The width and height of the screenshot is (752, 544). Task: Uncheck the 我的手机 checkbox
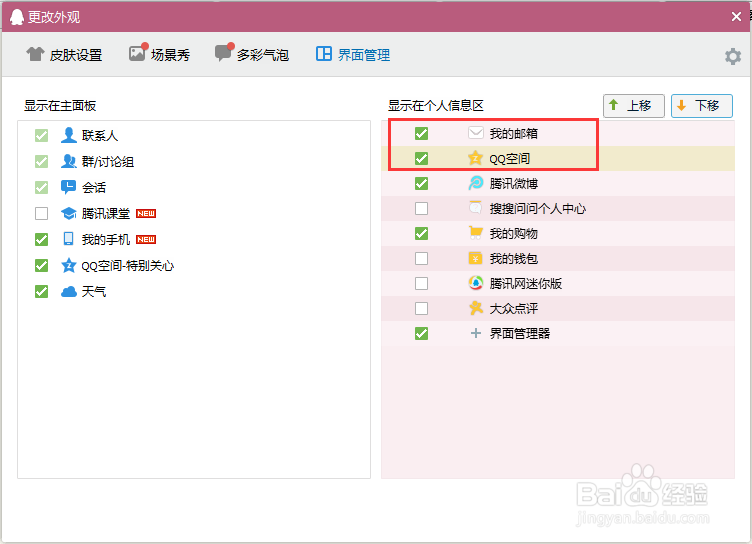coord(42,239)
